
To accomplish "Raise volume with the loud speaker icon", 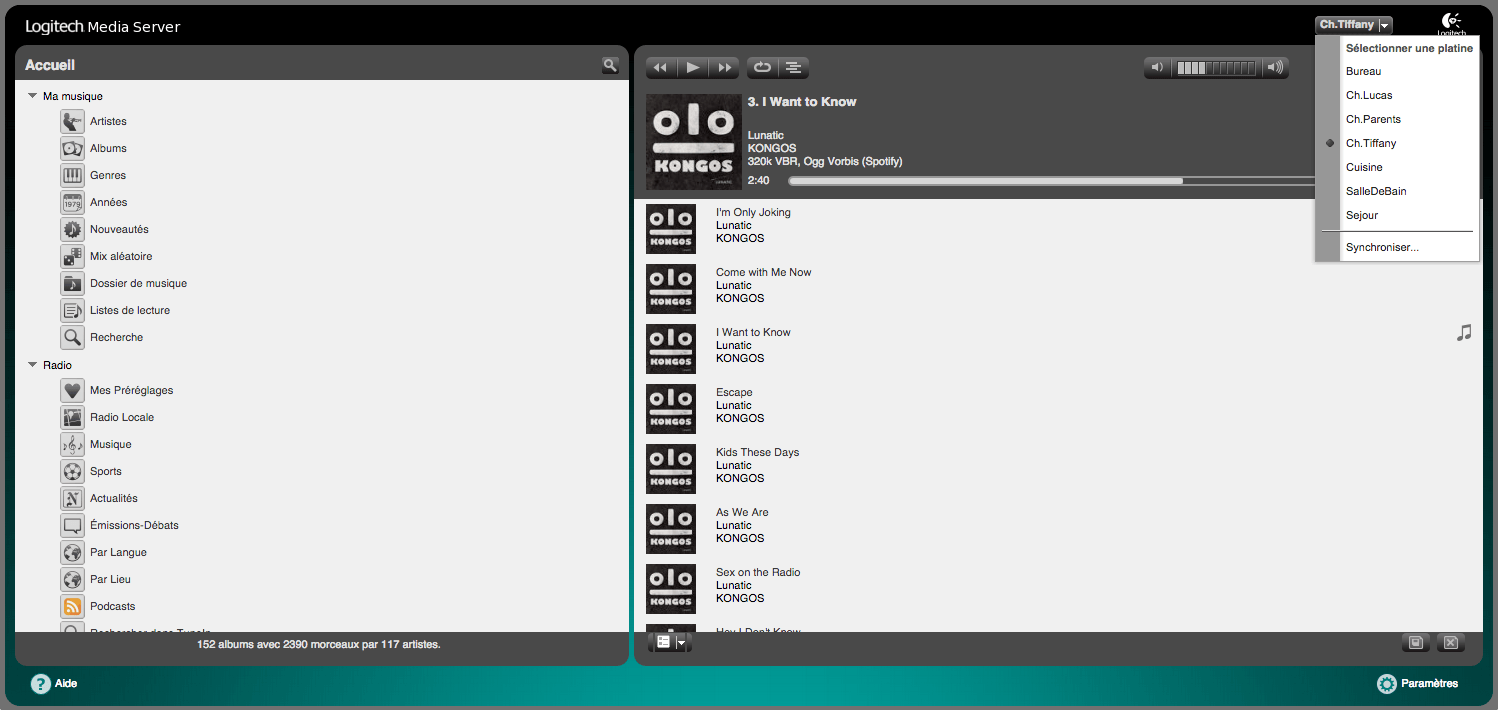I will pyautogui.click(x=1275, y=68).
